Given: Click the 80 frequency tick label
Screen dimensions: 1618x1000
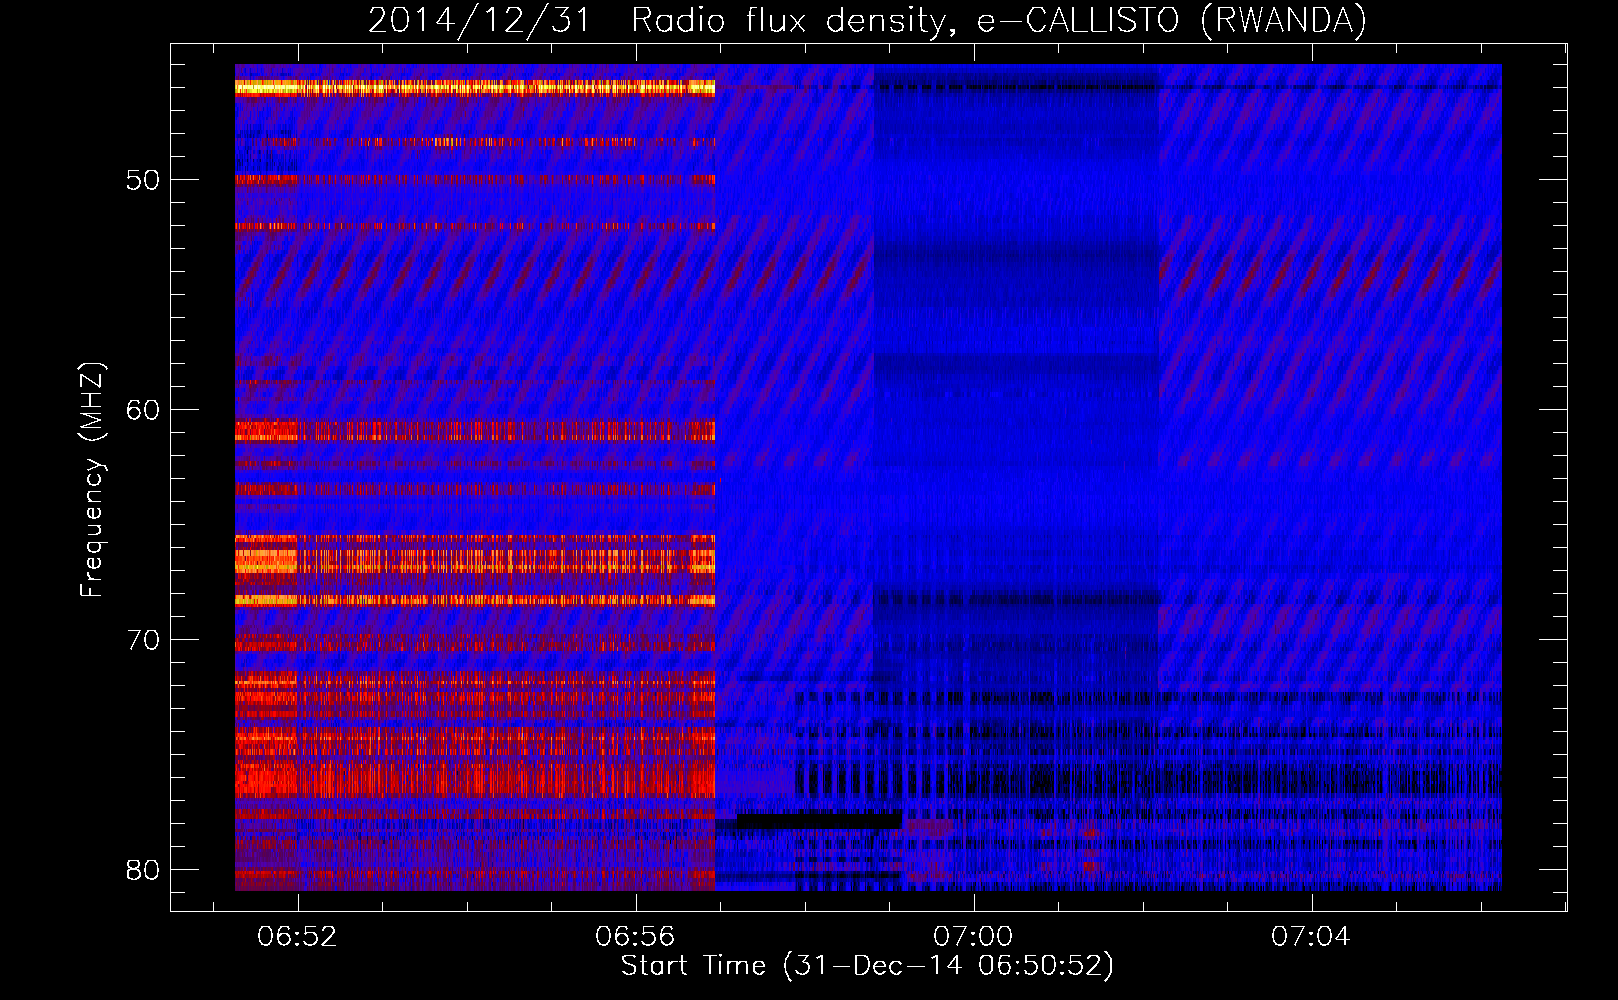Looking at the screenshot, I should pyautogui.click(x=143, y=870).
